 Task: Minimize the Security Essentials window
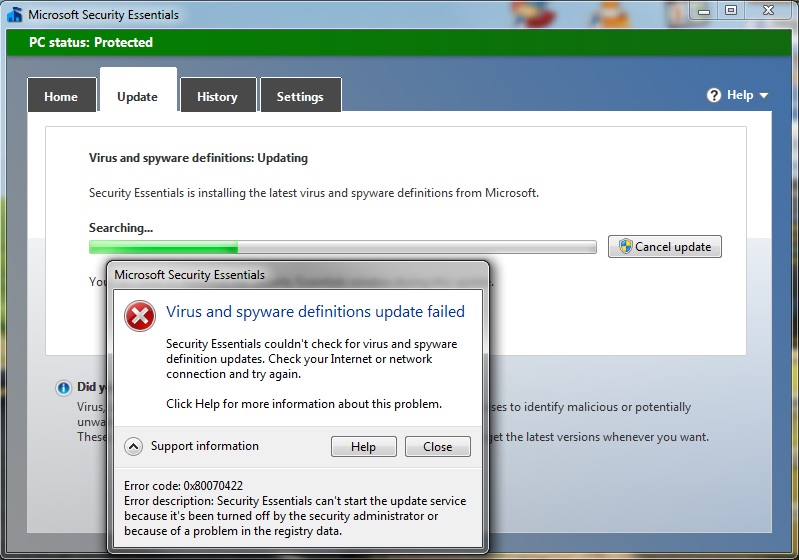[x=704, y=11]
